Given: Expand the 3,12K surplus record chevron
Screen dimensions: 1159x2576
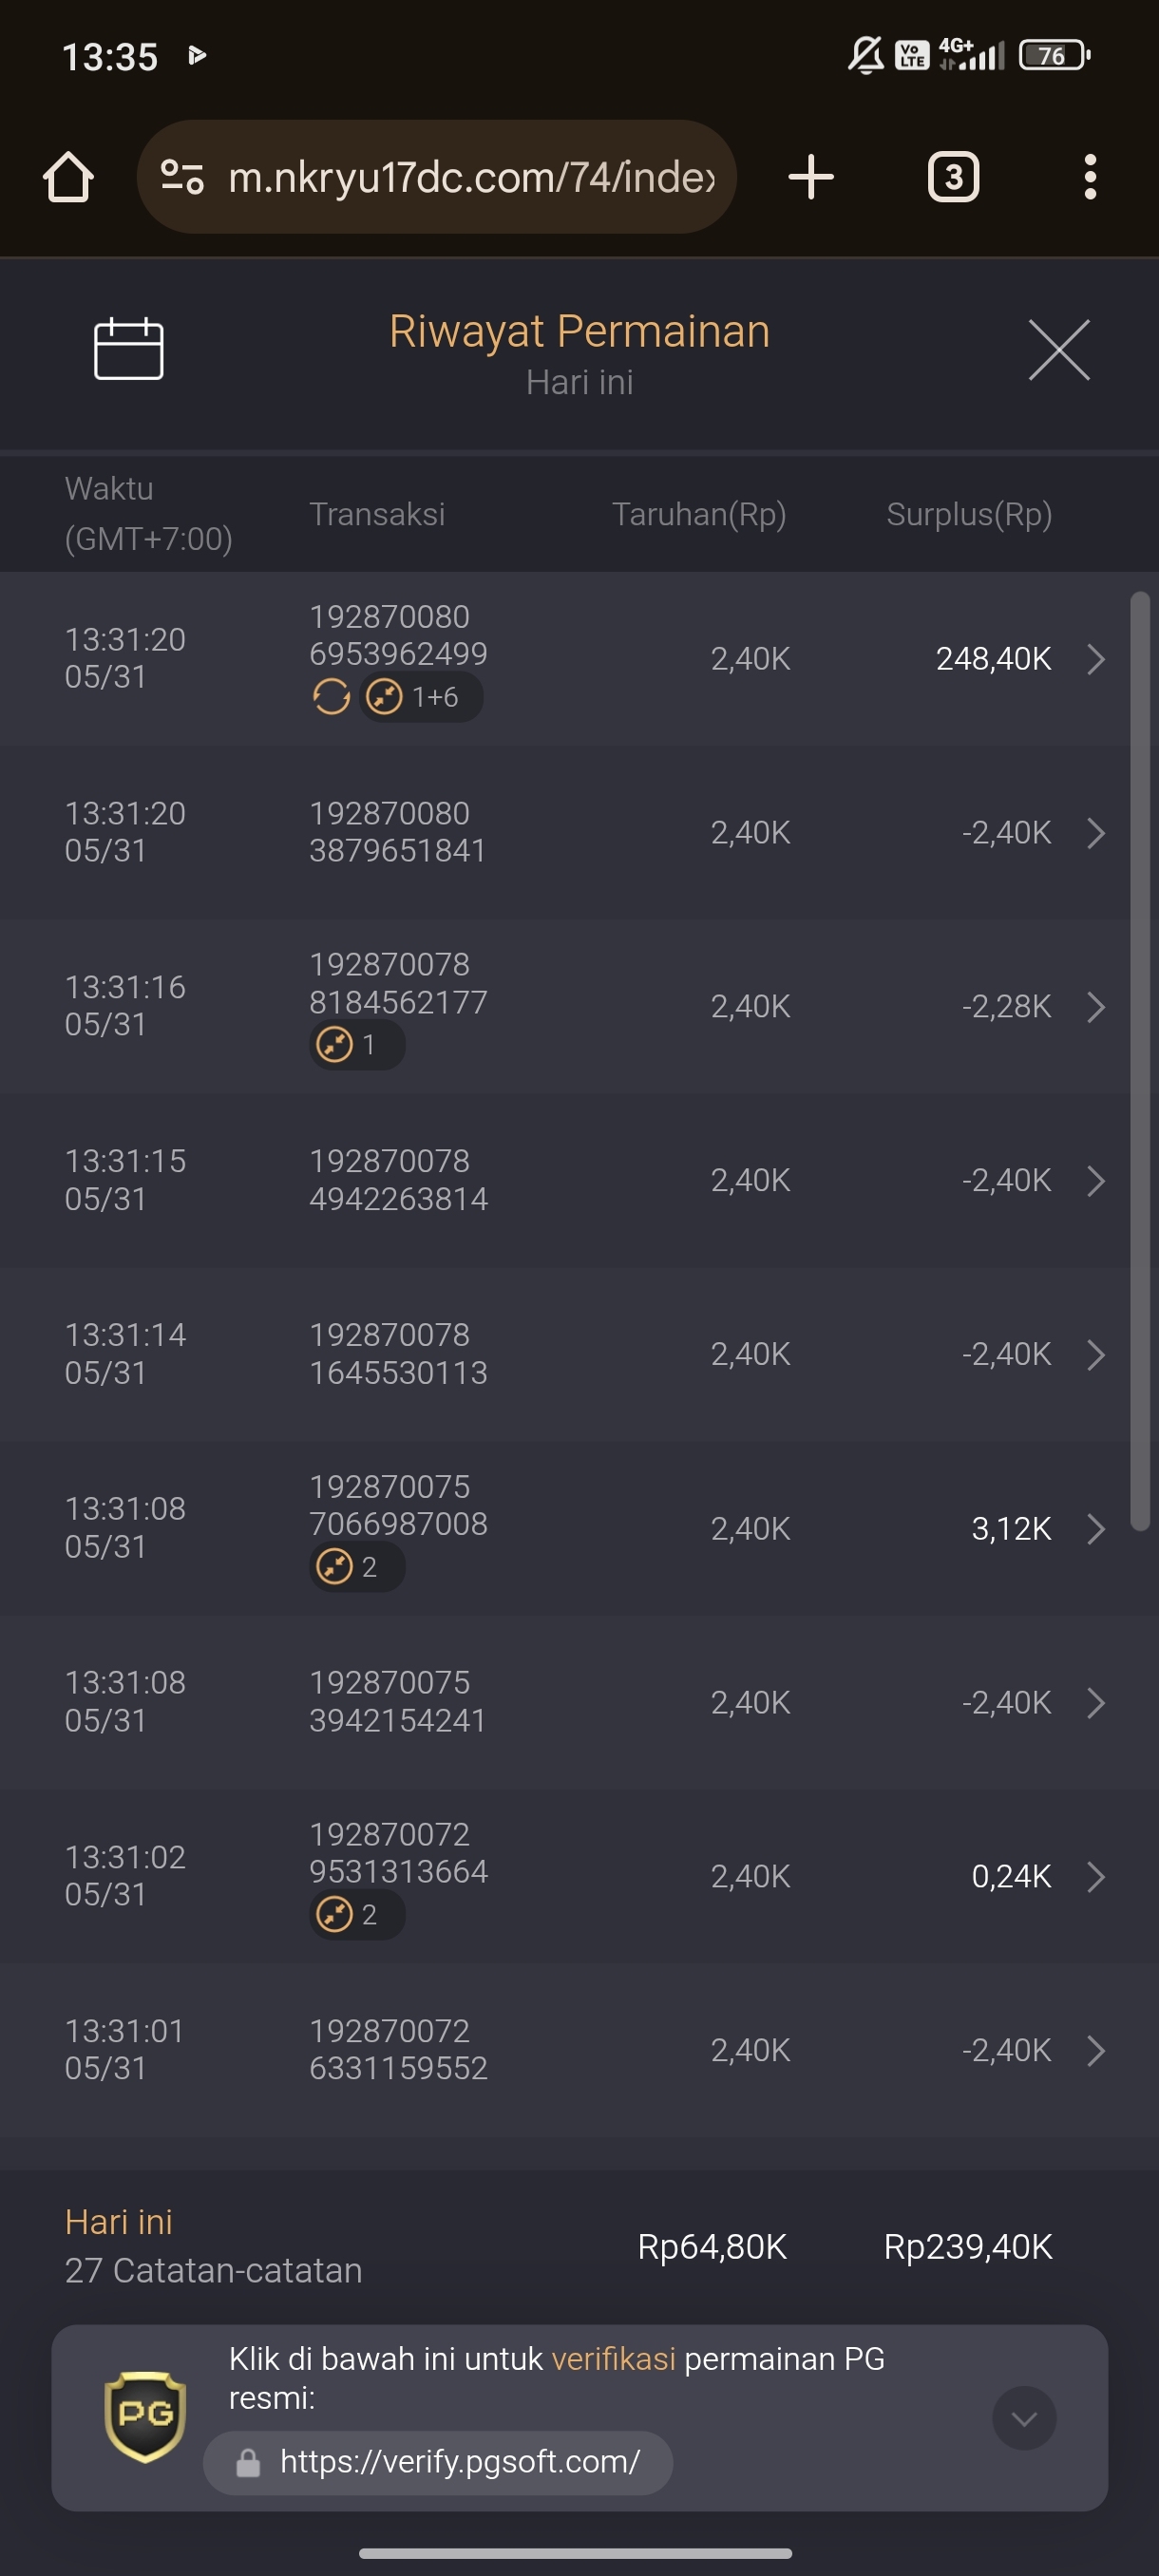Looking at the screenshot, I should click(x=1096, y=1529).
